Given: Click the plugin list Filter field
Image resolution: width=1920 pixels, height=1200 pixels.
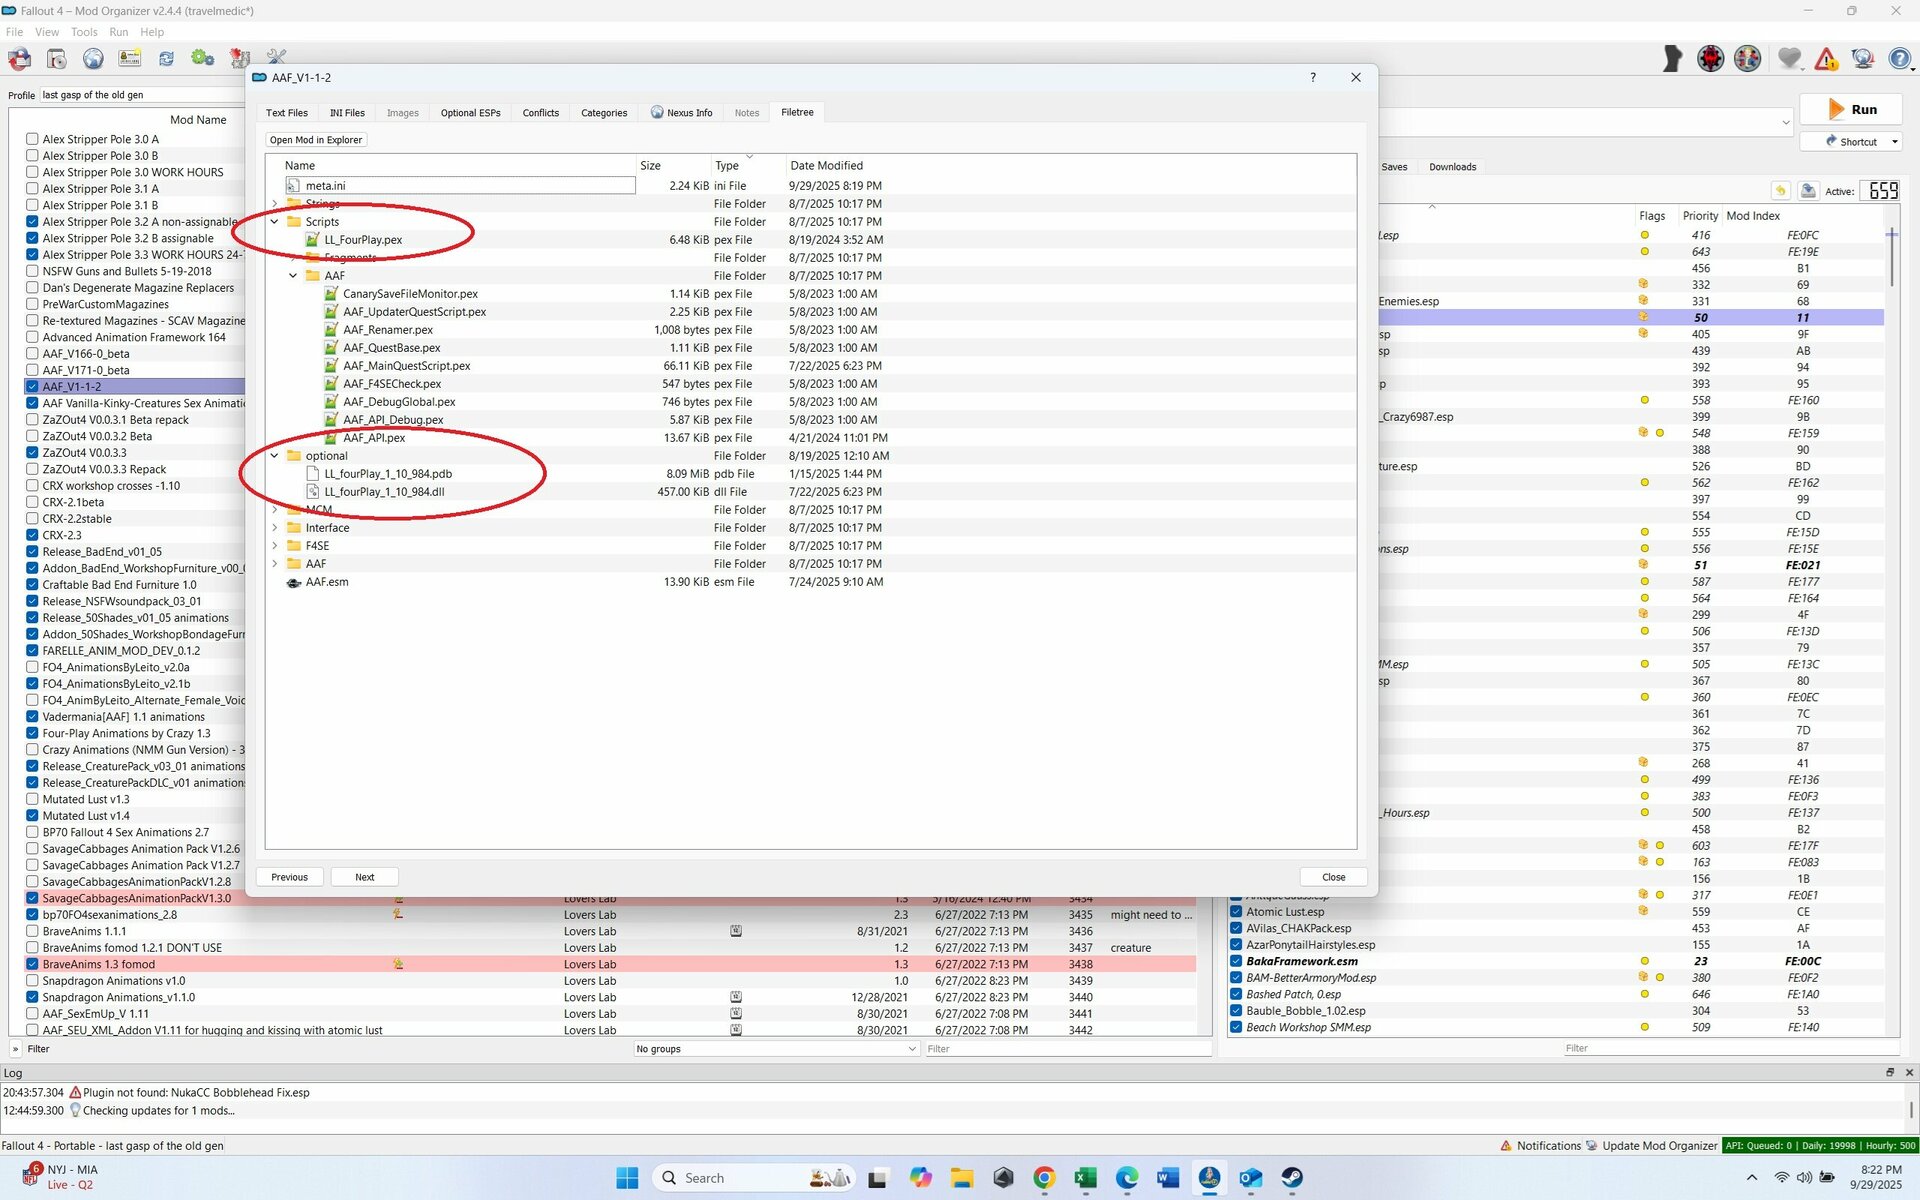Looking at the screenshot, I should point(1729,1048).
